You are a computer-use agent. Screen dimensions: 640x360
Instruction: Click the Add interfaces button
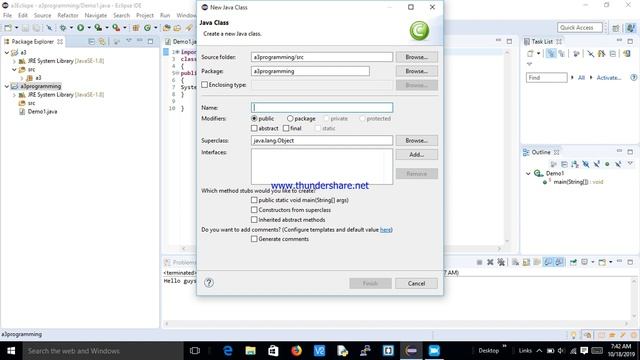coord(417,155)
